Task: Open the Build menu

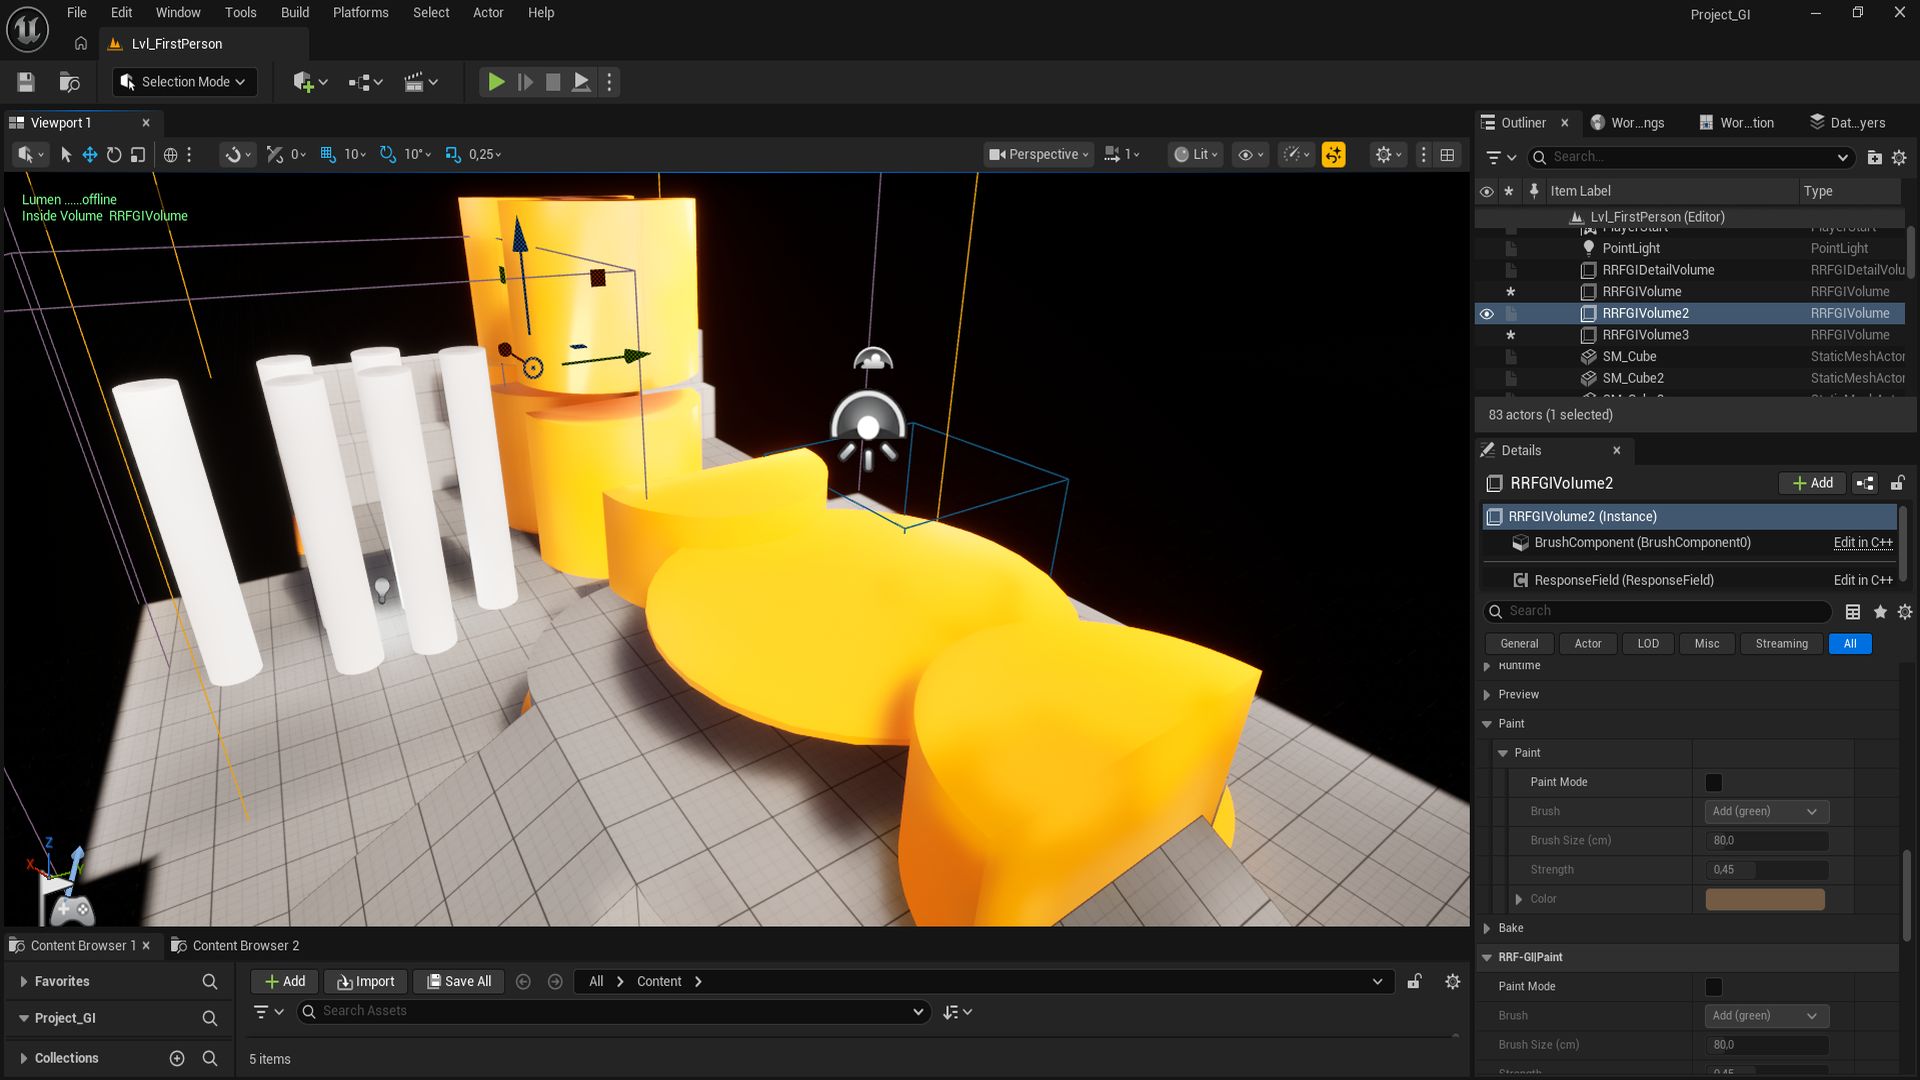Action: pyautogui.click(x=295, y=12)
